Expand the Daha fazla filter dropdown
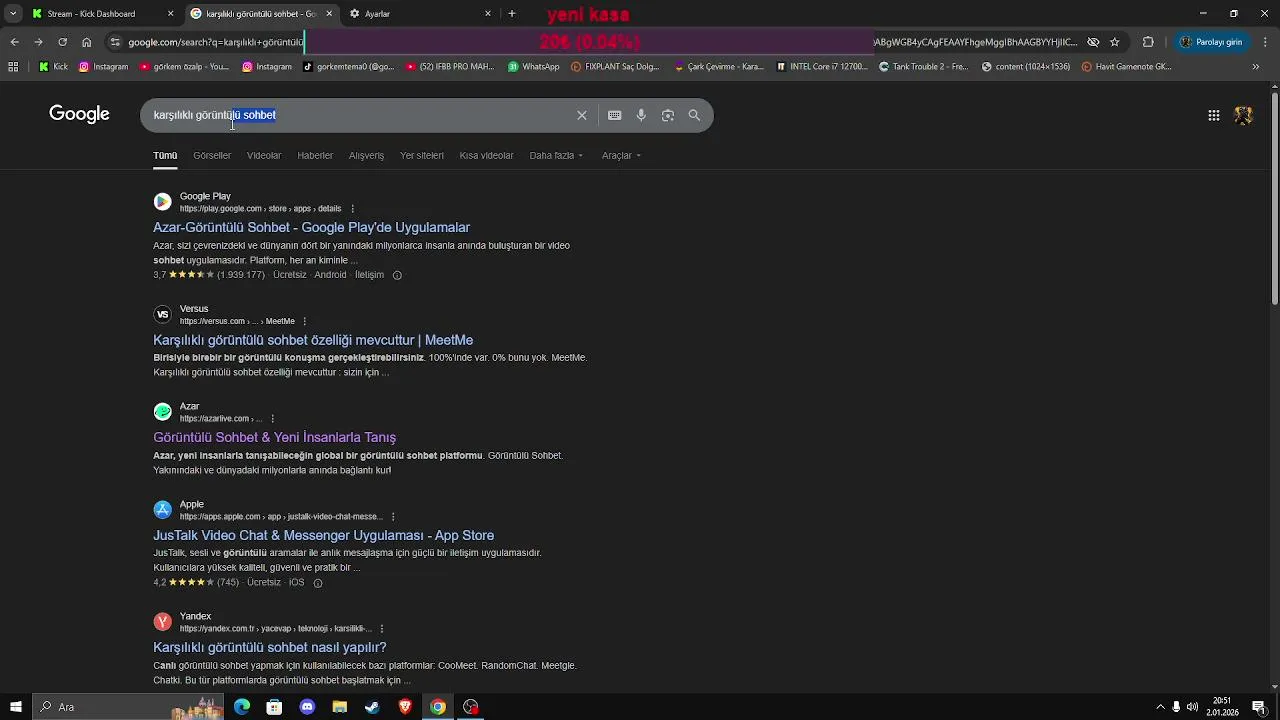 556,156
